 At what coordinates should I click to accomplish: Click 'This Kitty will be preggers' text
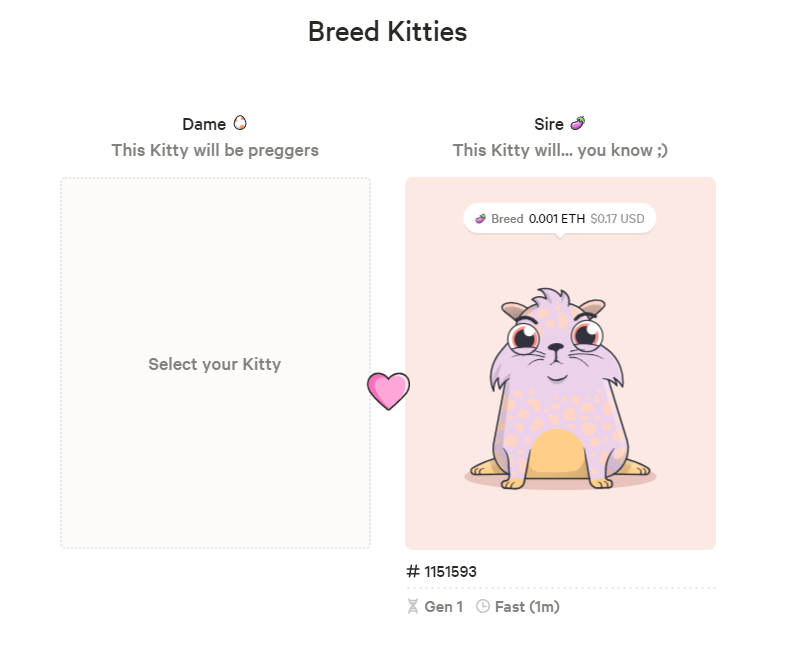215,150
